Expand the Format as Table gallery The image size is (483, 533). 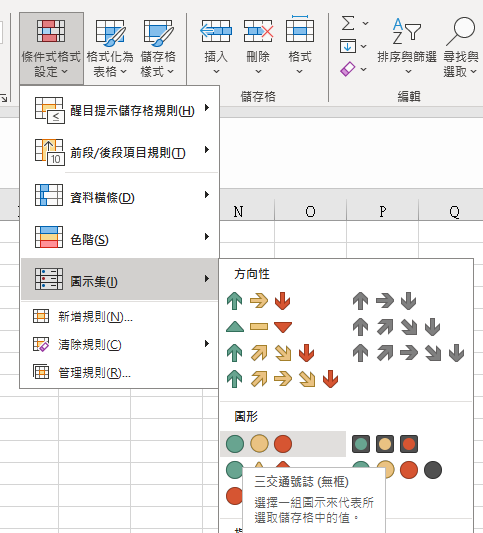click(x=110, y=48)
